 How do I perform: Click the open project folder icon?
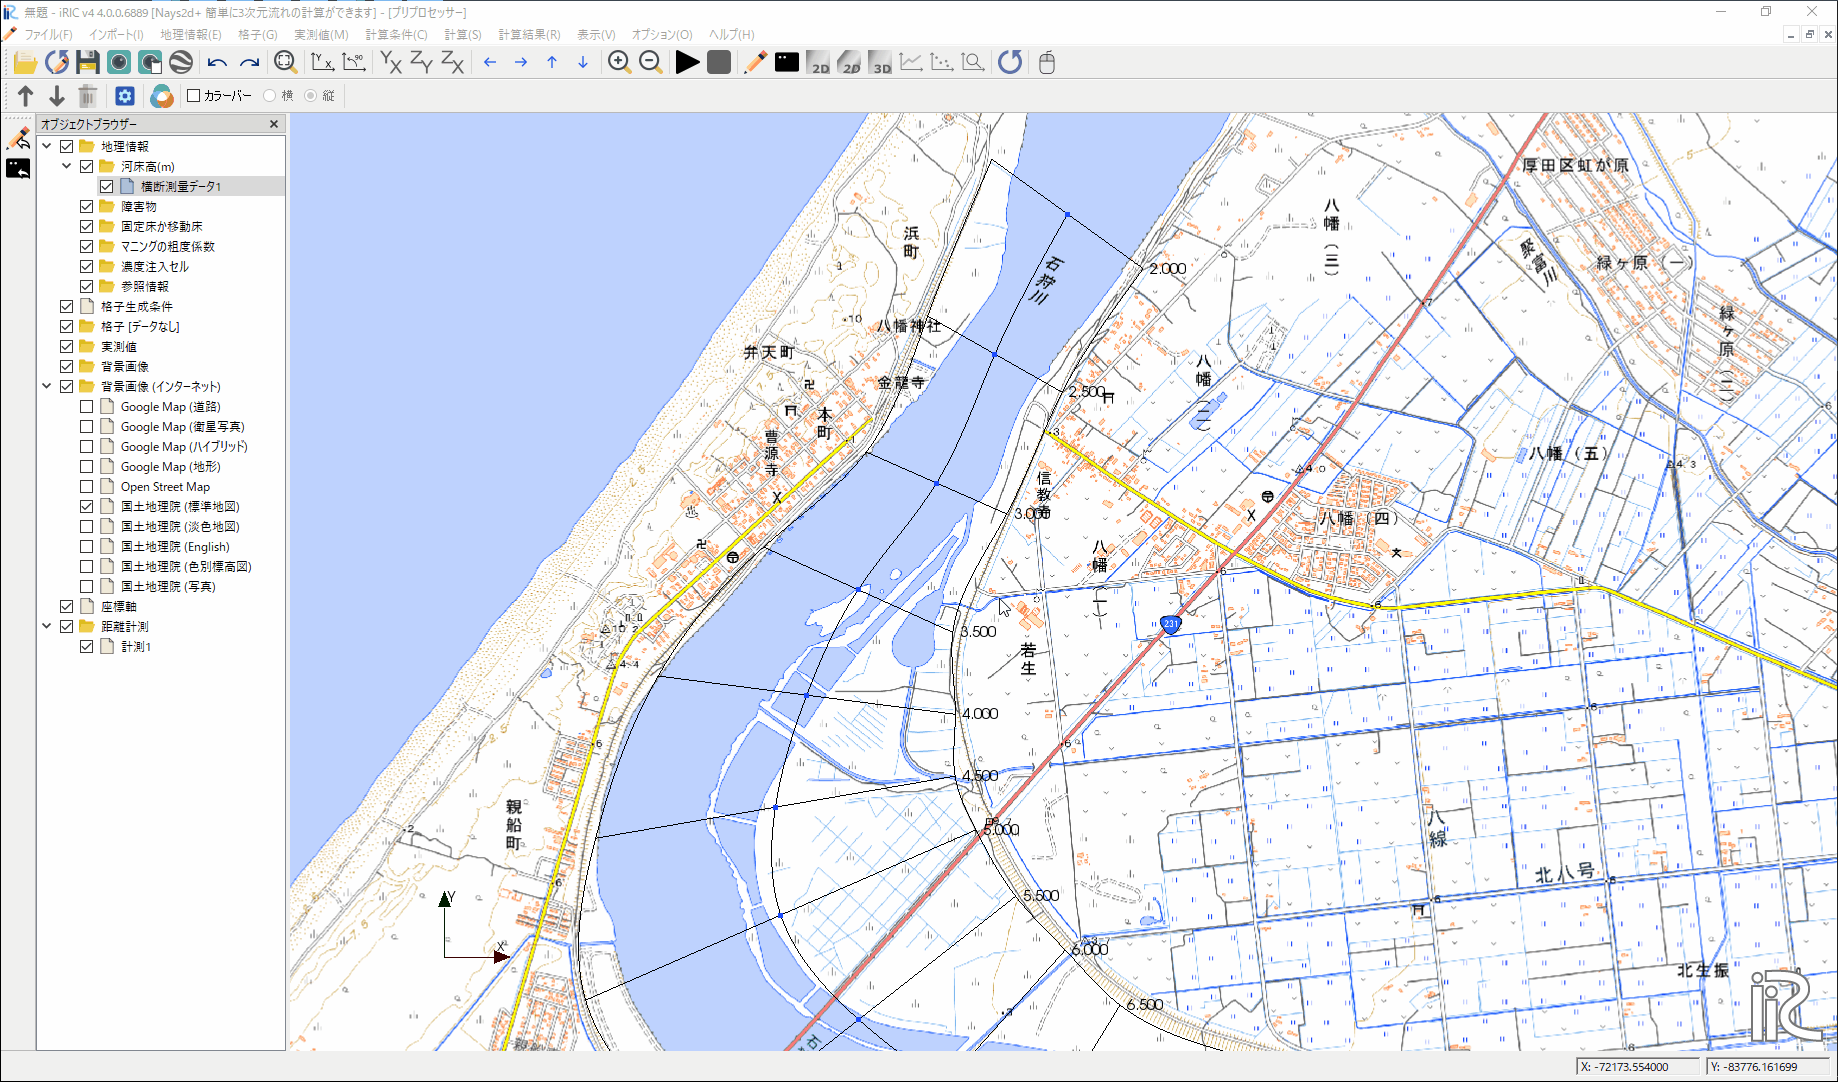[x=25, y=62]
